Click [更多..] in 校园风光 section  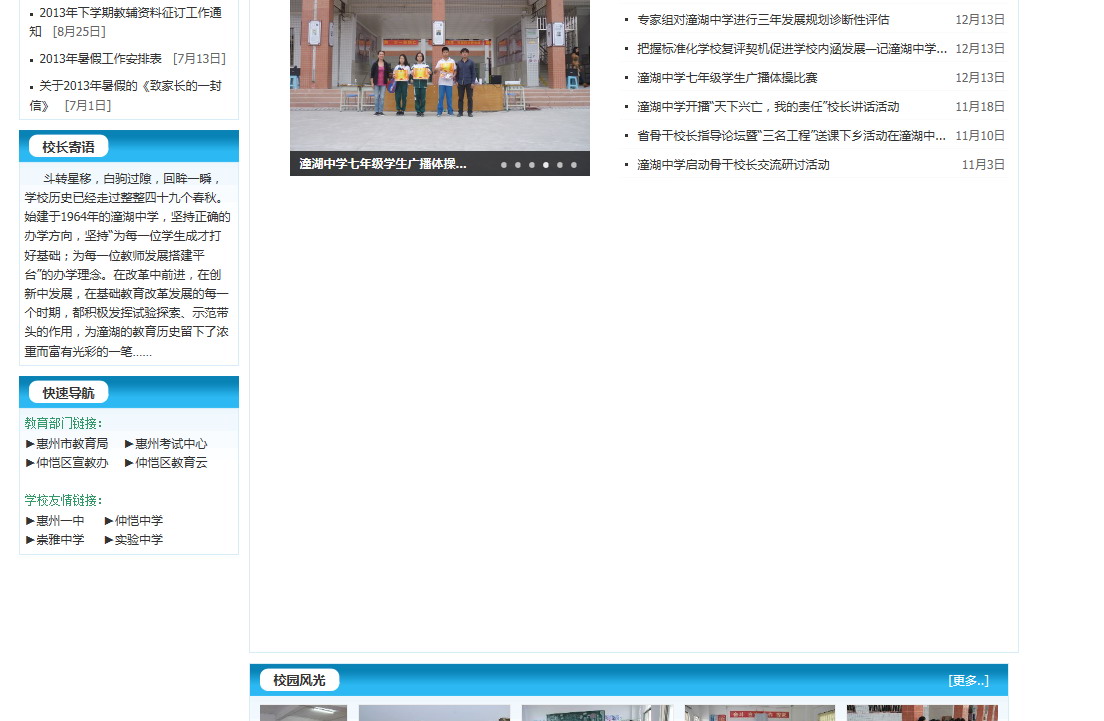[x=968, y=681]
